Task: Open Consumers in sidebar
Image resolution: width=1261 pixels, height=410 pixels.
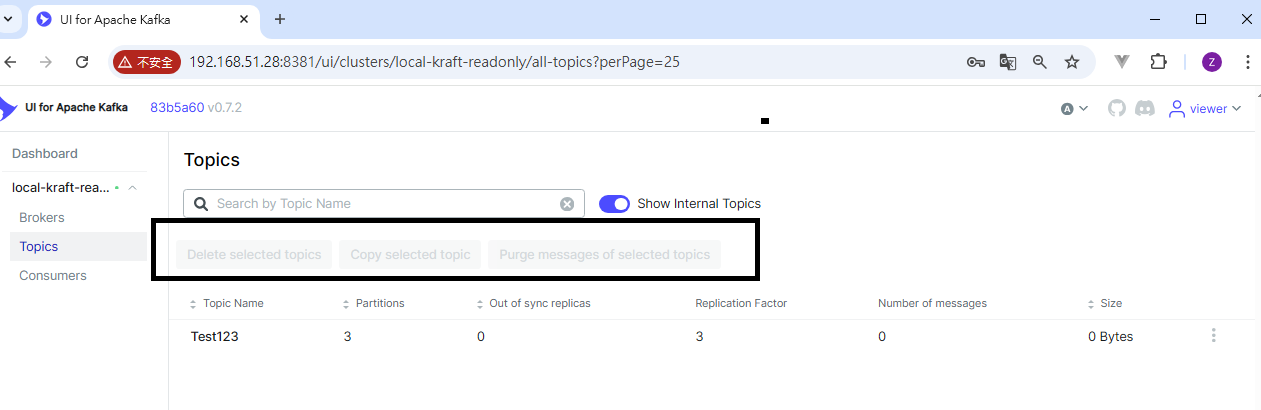Action: click(53, 275)
